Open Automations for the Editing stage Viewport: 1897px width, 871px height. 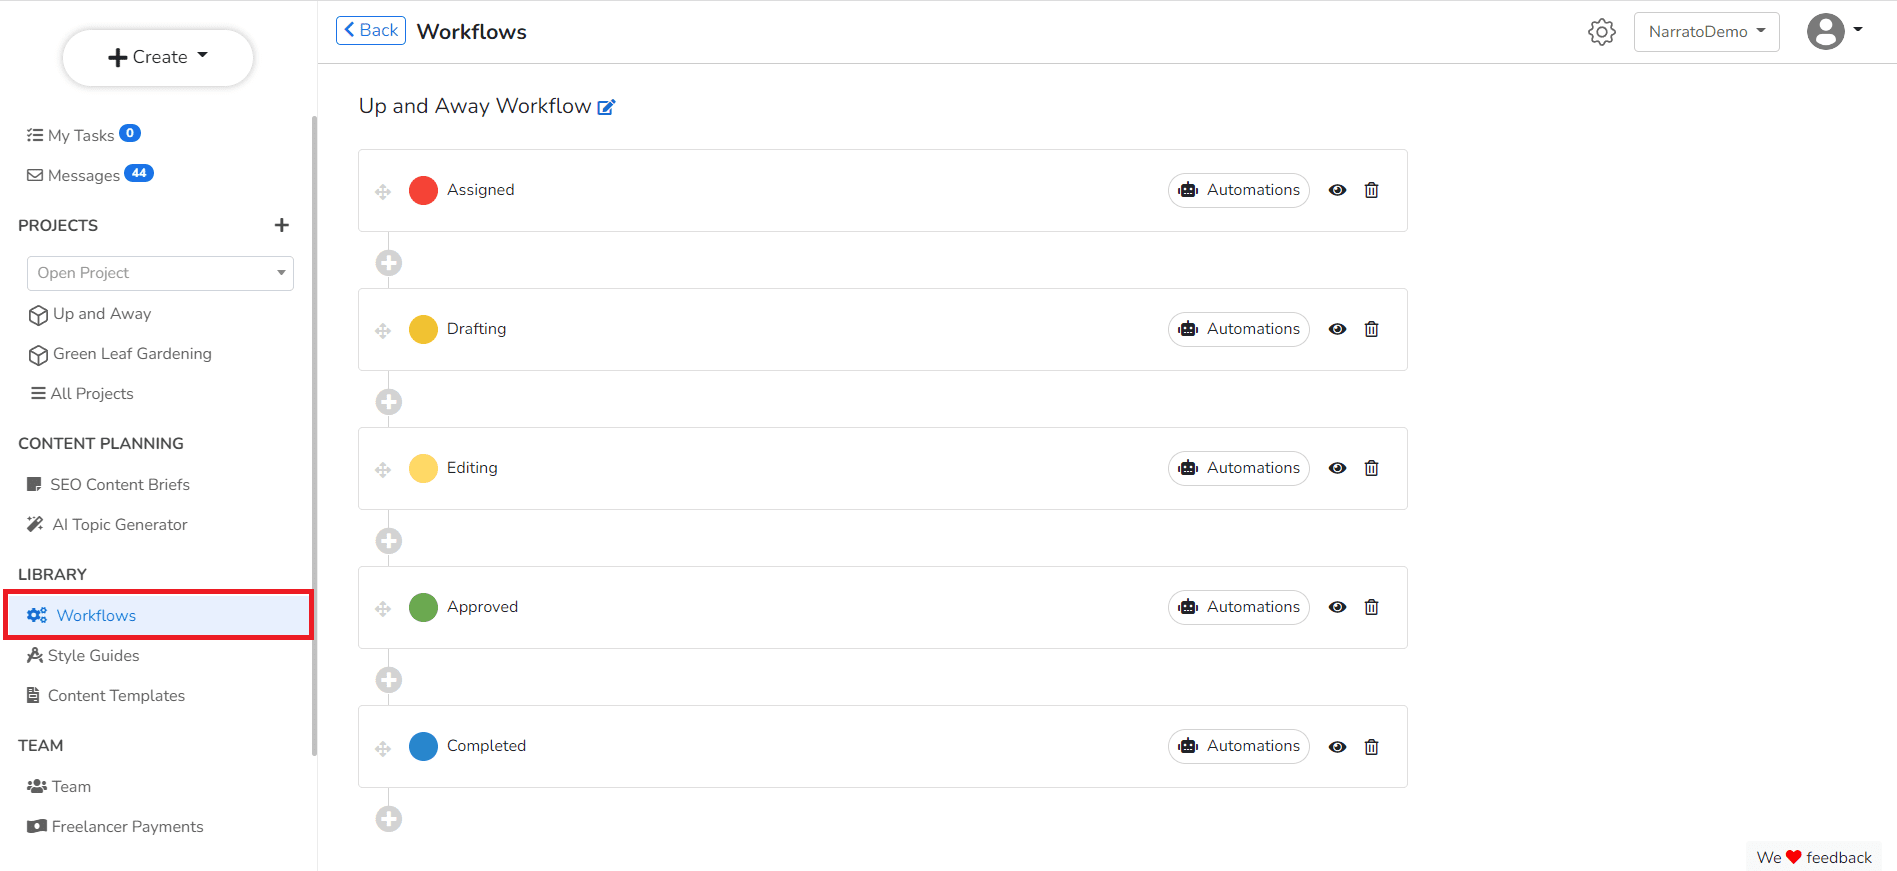point(1238,468)
